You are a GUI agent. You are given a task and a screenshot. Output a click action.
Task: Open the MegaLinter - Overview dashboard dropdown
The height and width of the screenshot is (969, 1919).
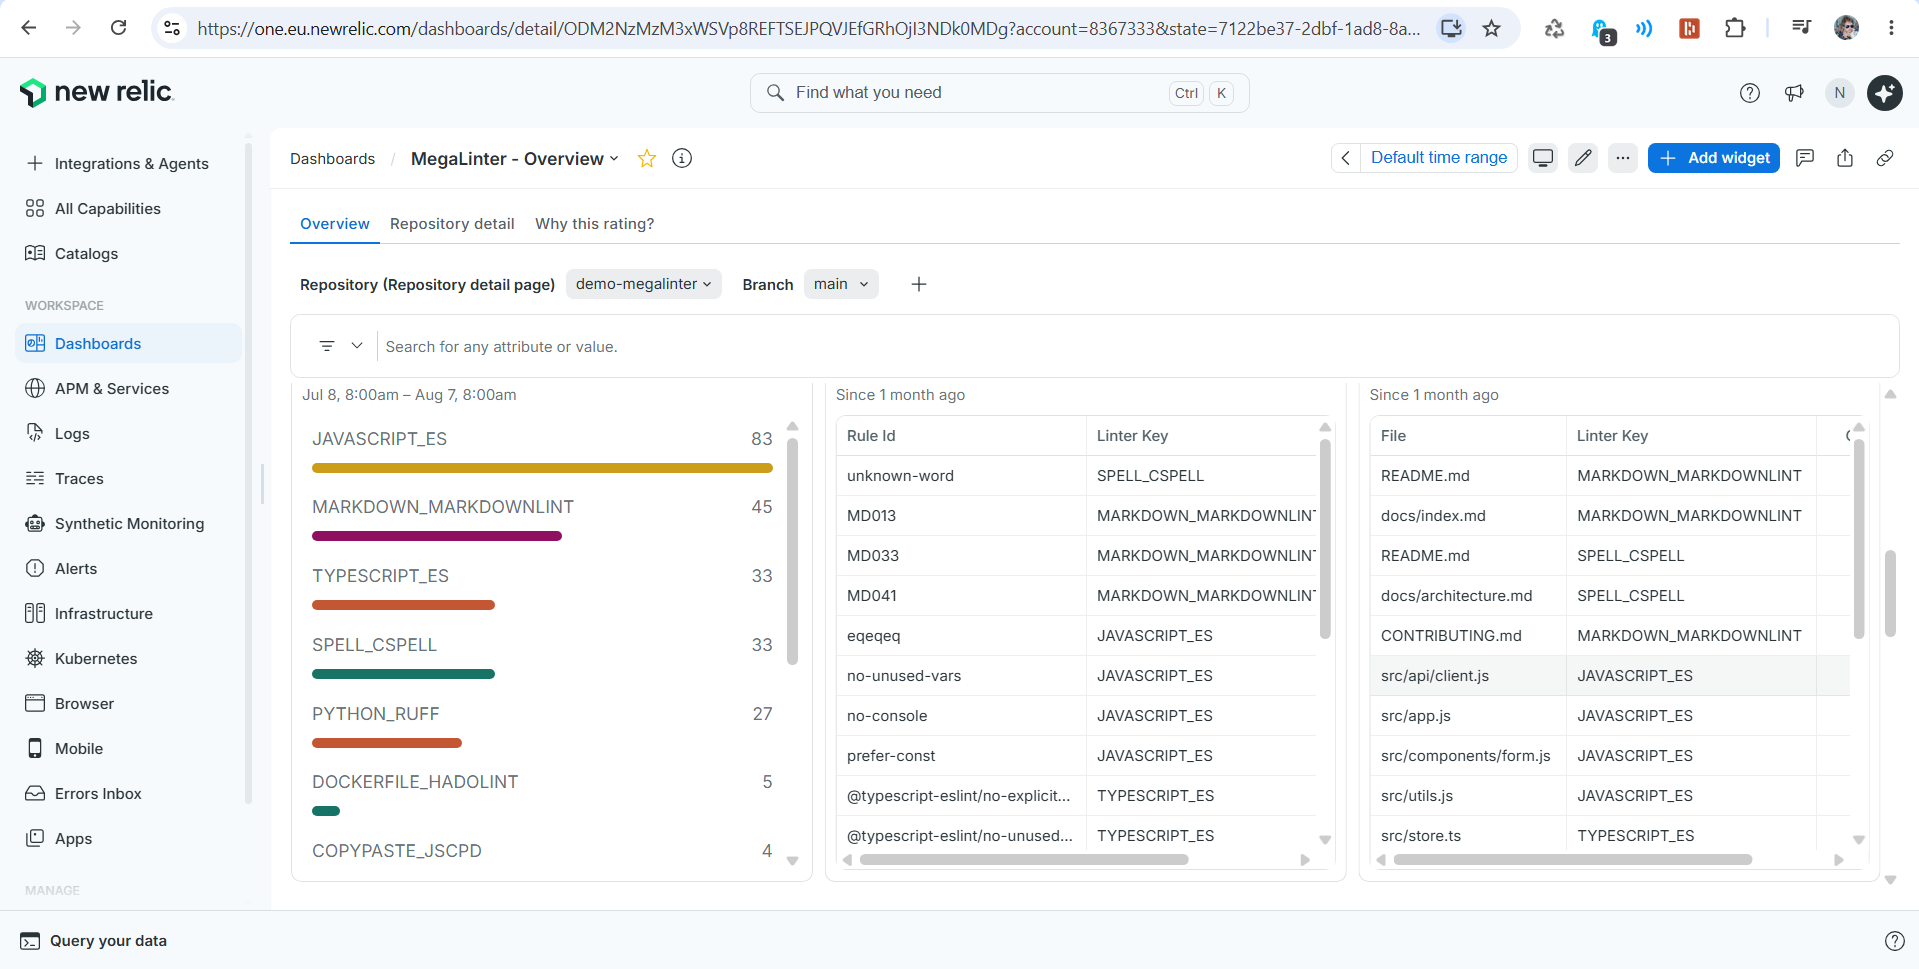click(x=515, y=159)
